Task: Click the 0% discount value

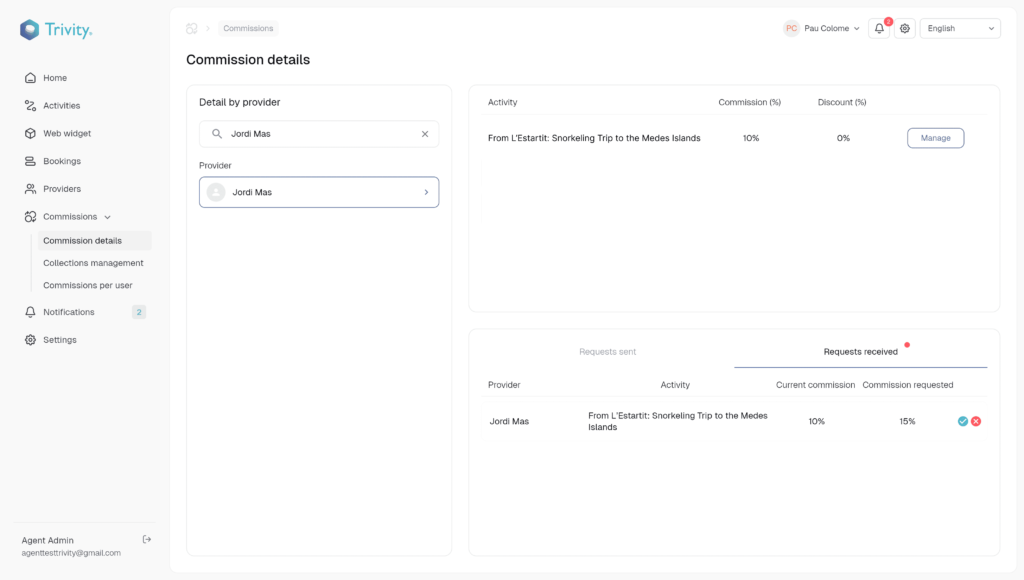Action: [x=843, y=138]
